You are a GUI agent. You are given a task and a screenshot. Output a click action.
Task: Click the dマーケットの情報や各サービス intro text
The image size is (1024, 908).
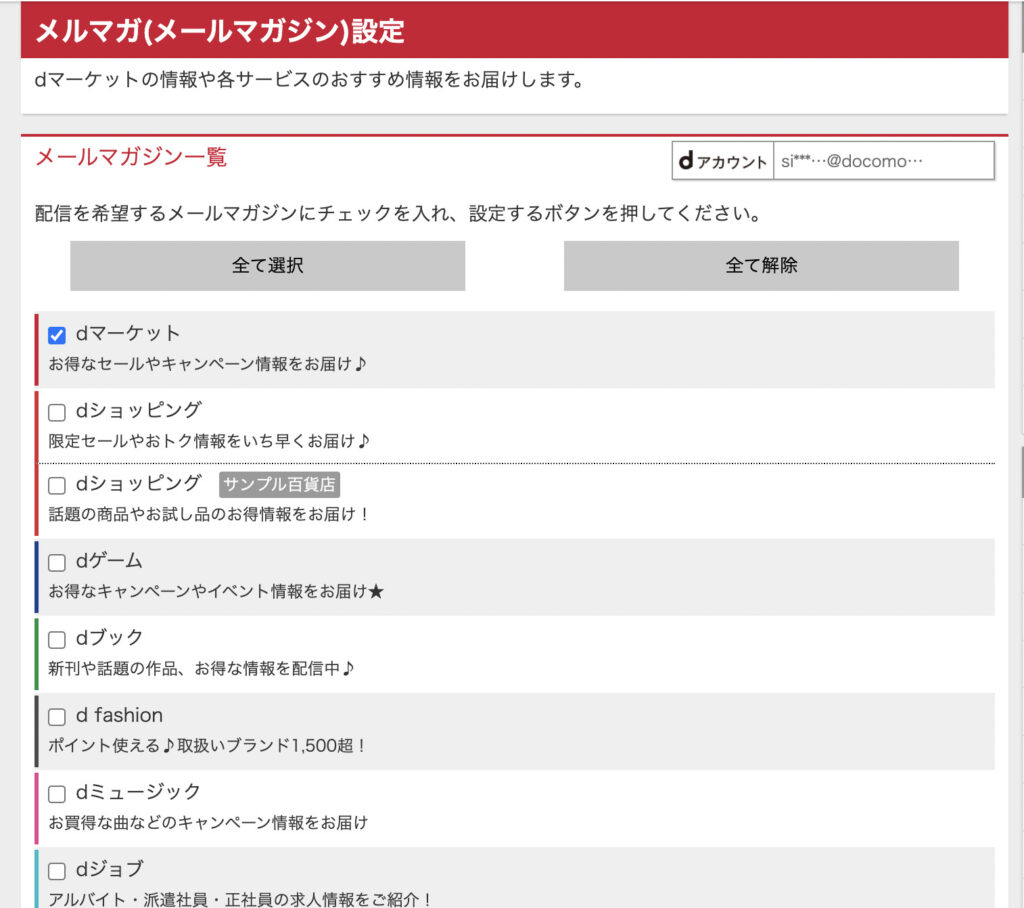pyautogui.click(x=309, y=80)
